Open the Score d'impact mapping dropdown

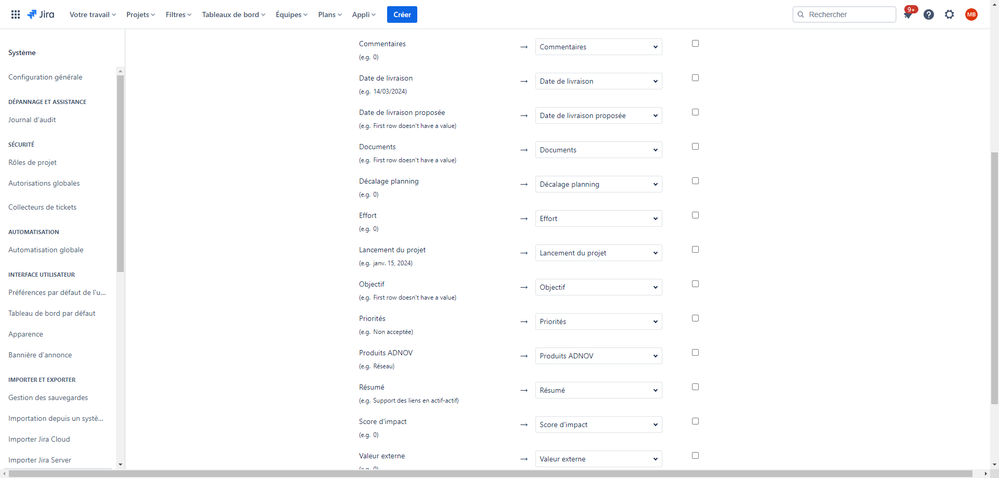click(598, 424)
